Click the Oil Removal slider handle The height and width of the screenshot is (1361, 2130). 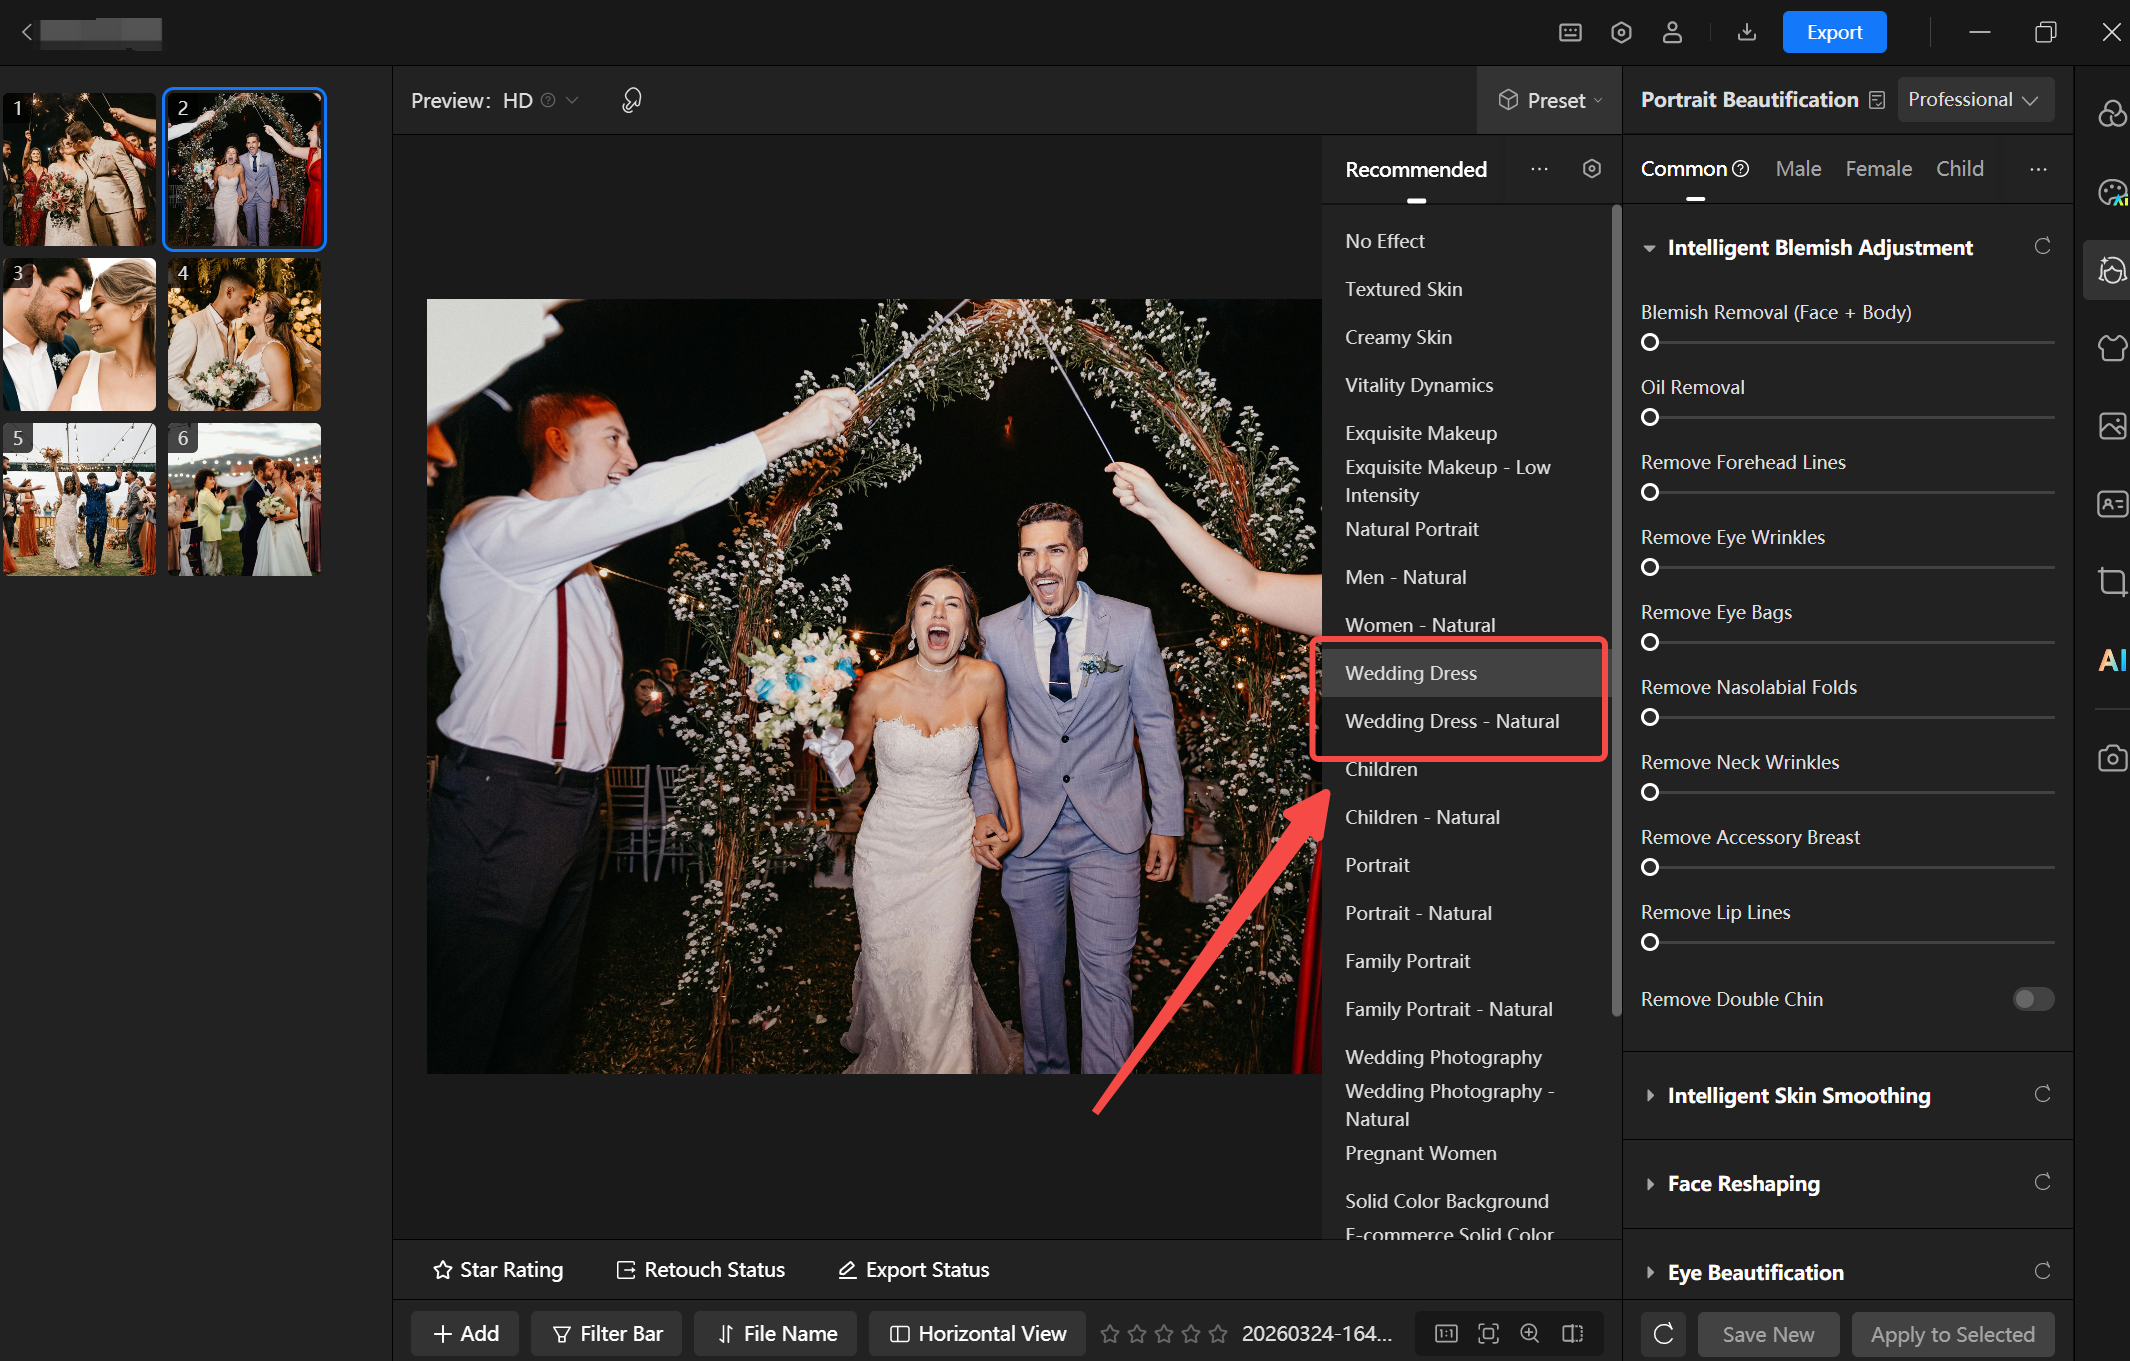pyautogui.click(x=1650, y=417)
